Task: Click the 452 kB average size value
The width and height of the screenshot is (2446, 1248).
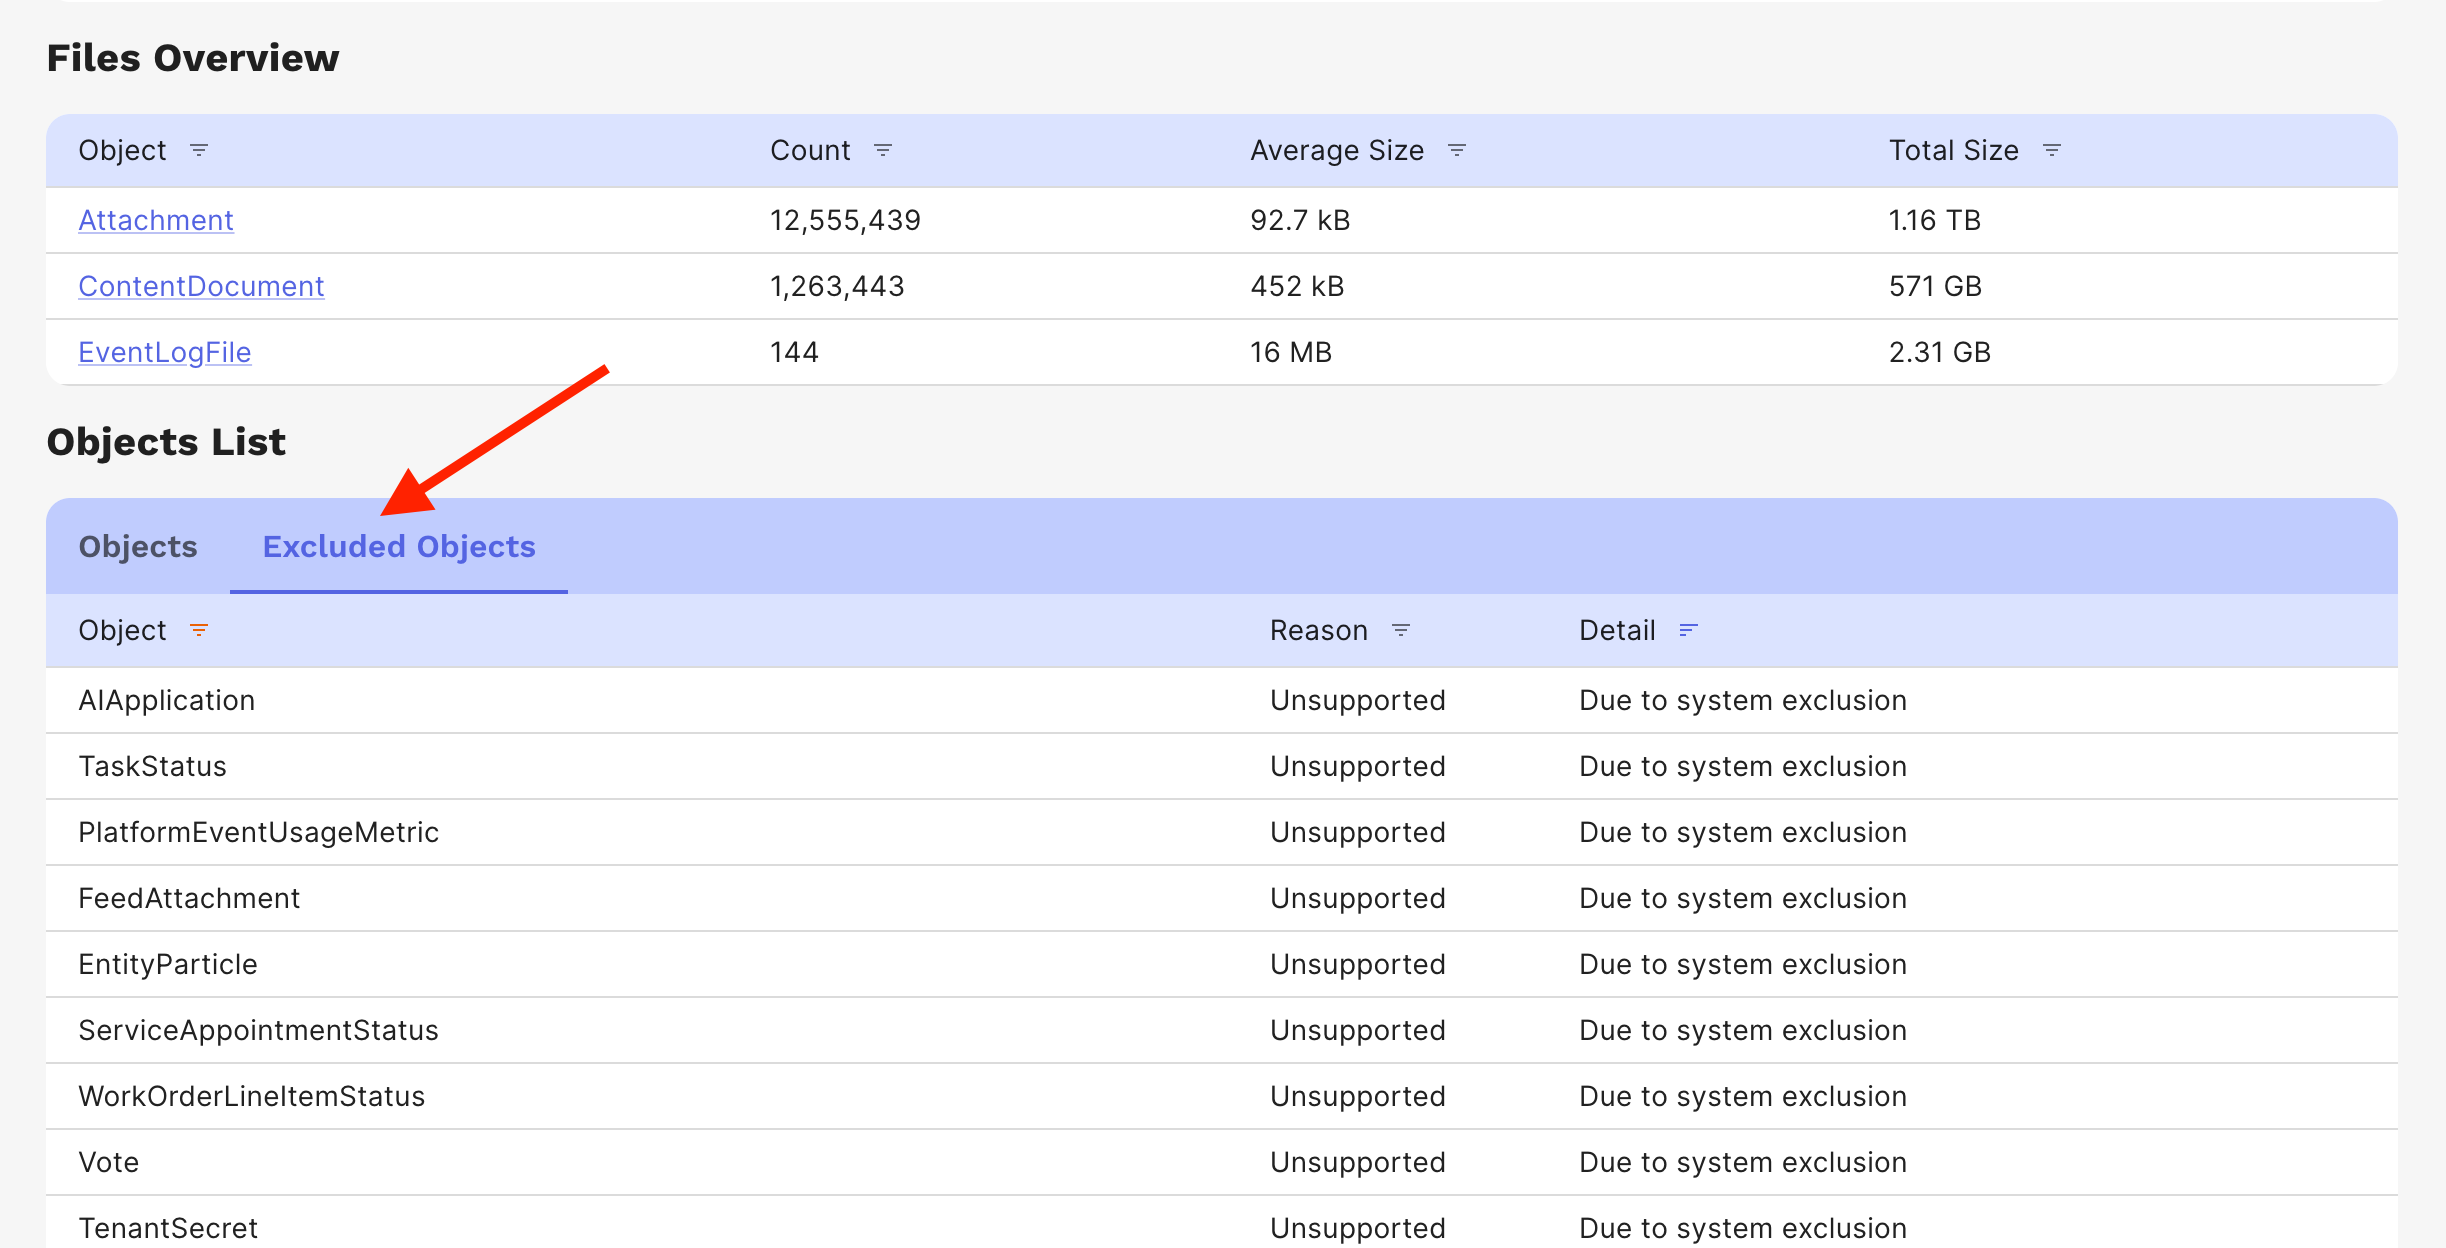Action: pos(1297,286)
